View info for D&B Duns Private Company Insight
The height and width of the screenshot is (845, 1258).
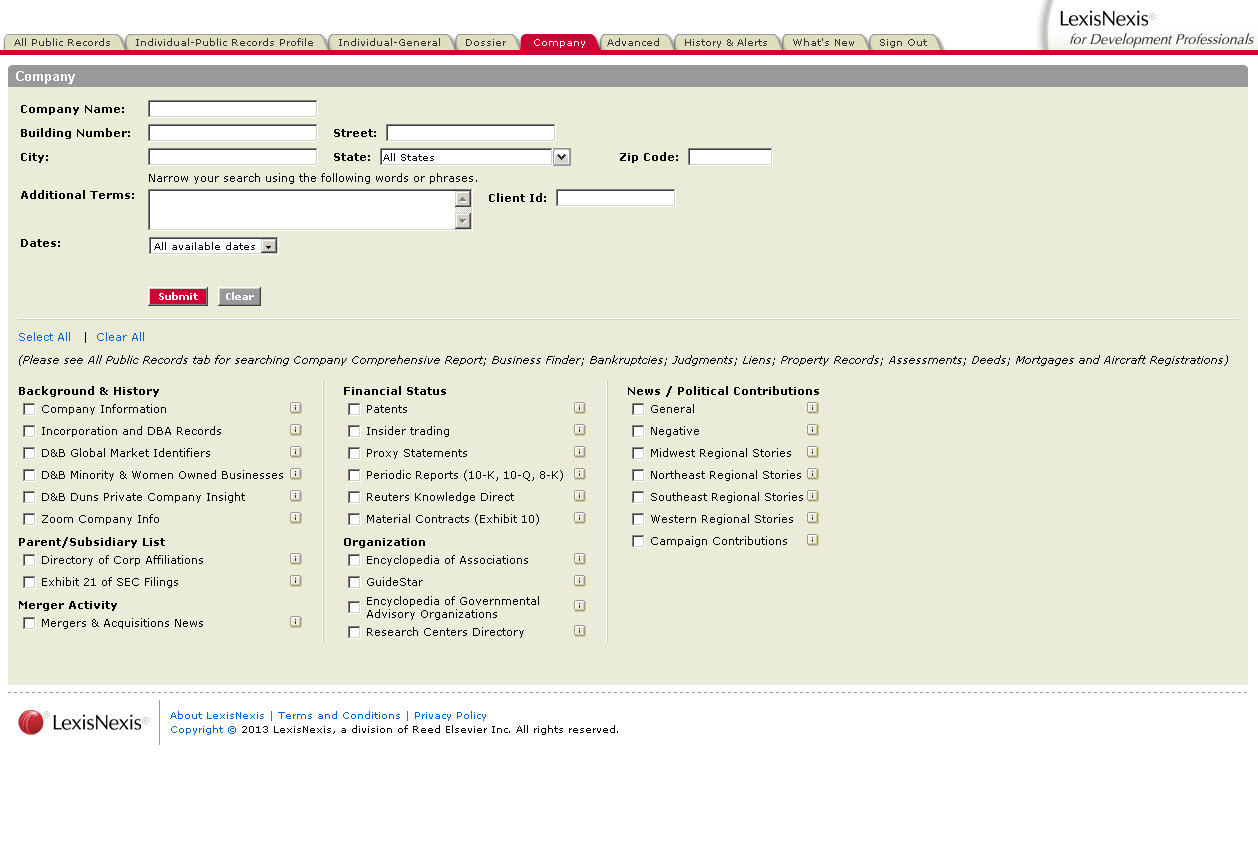tap(296, 496)
